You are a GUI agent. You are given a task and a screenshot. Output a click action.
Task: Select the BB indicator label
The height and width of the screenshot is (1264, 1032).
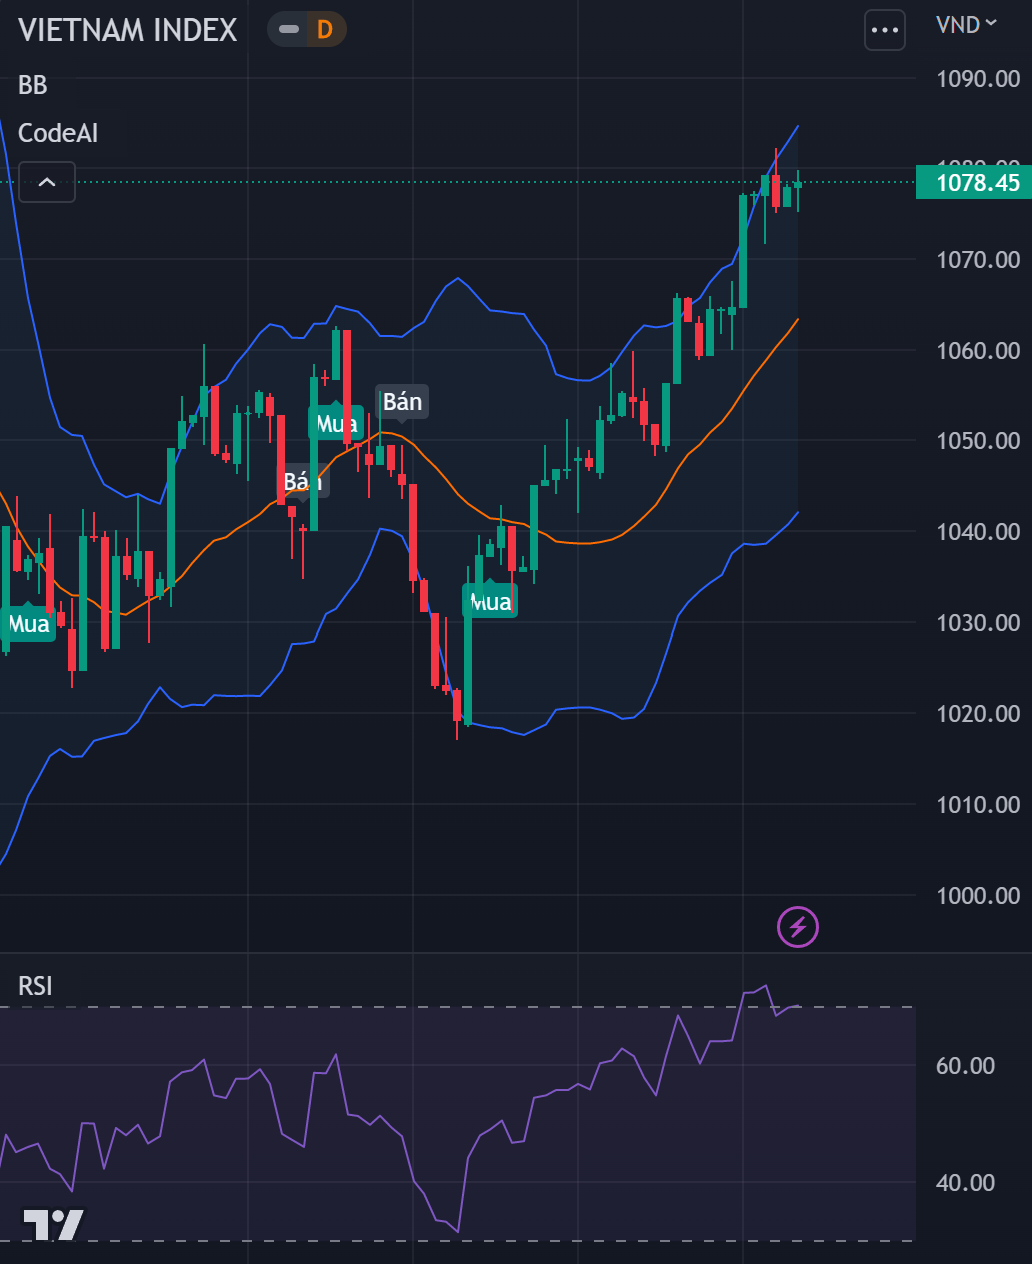click(33, 85)
